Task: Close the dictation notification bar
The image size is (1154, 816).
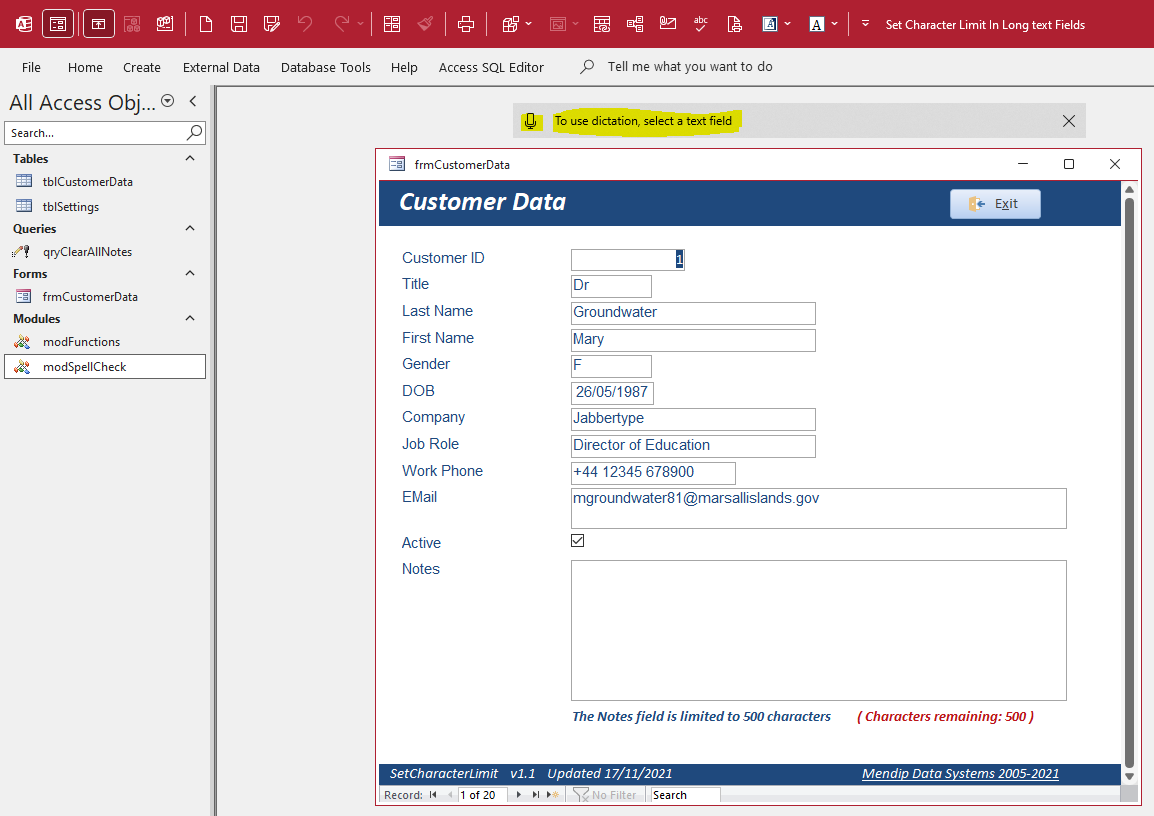Action: point(1069,121)
